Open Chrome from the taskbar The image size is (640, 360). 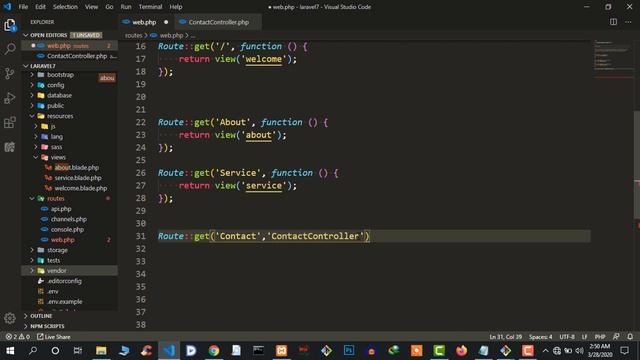[x=213, y=351]
